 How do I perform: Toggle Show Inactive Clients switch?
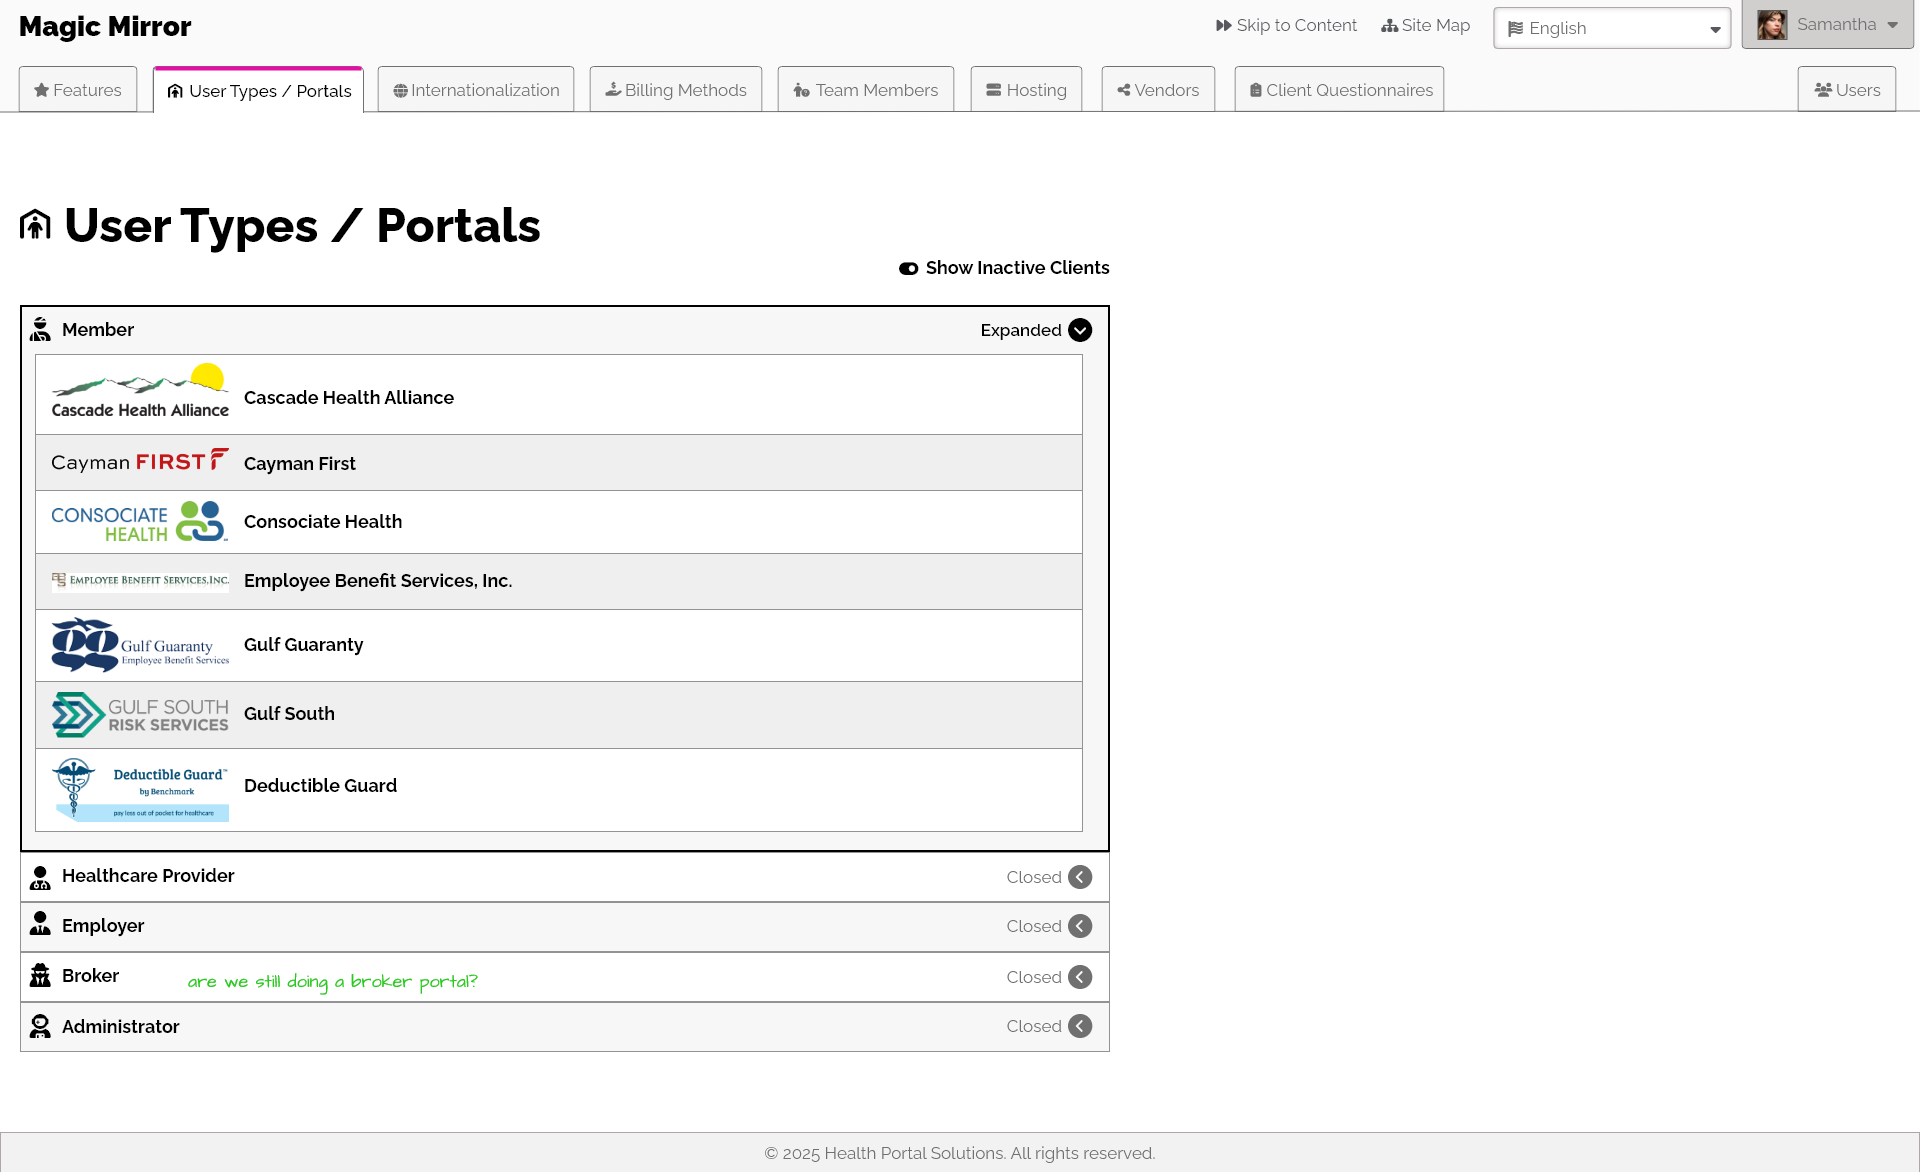click(x=908, y=268)
